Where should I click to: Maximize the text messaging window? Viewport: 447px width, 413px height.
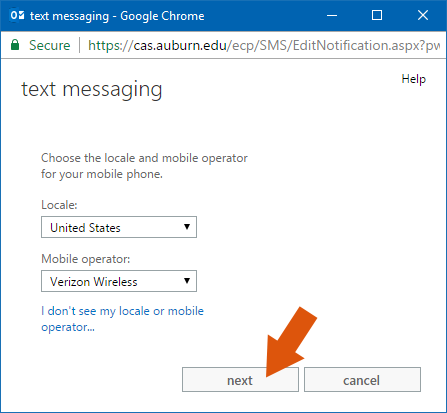coord(377,15)
